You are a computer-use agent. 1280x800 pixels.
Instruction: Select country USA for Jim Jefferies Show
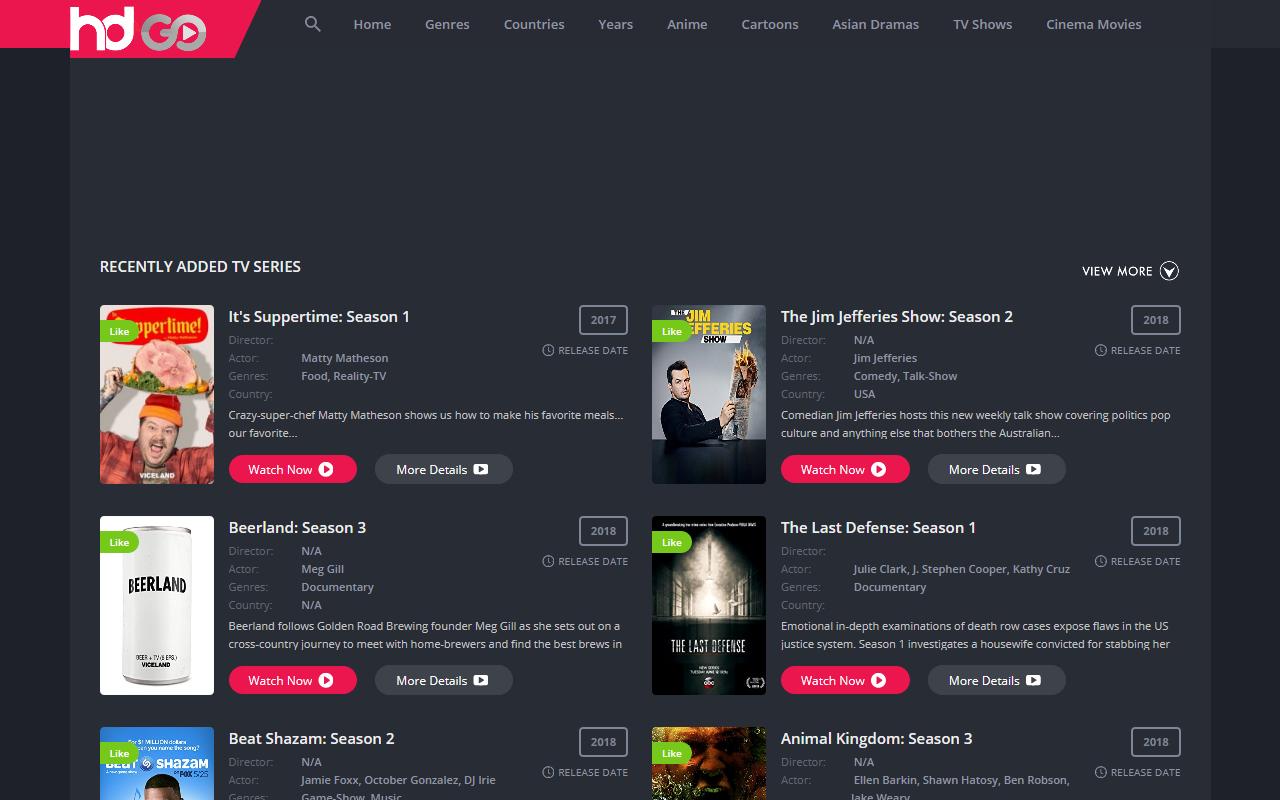(x=864, y=394)
